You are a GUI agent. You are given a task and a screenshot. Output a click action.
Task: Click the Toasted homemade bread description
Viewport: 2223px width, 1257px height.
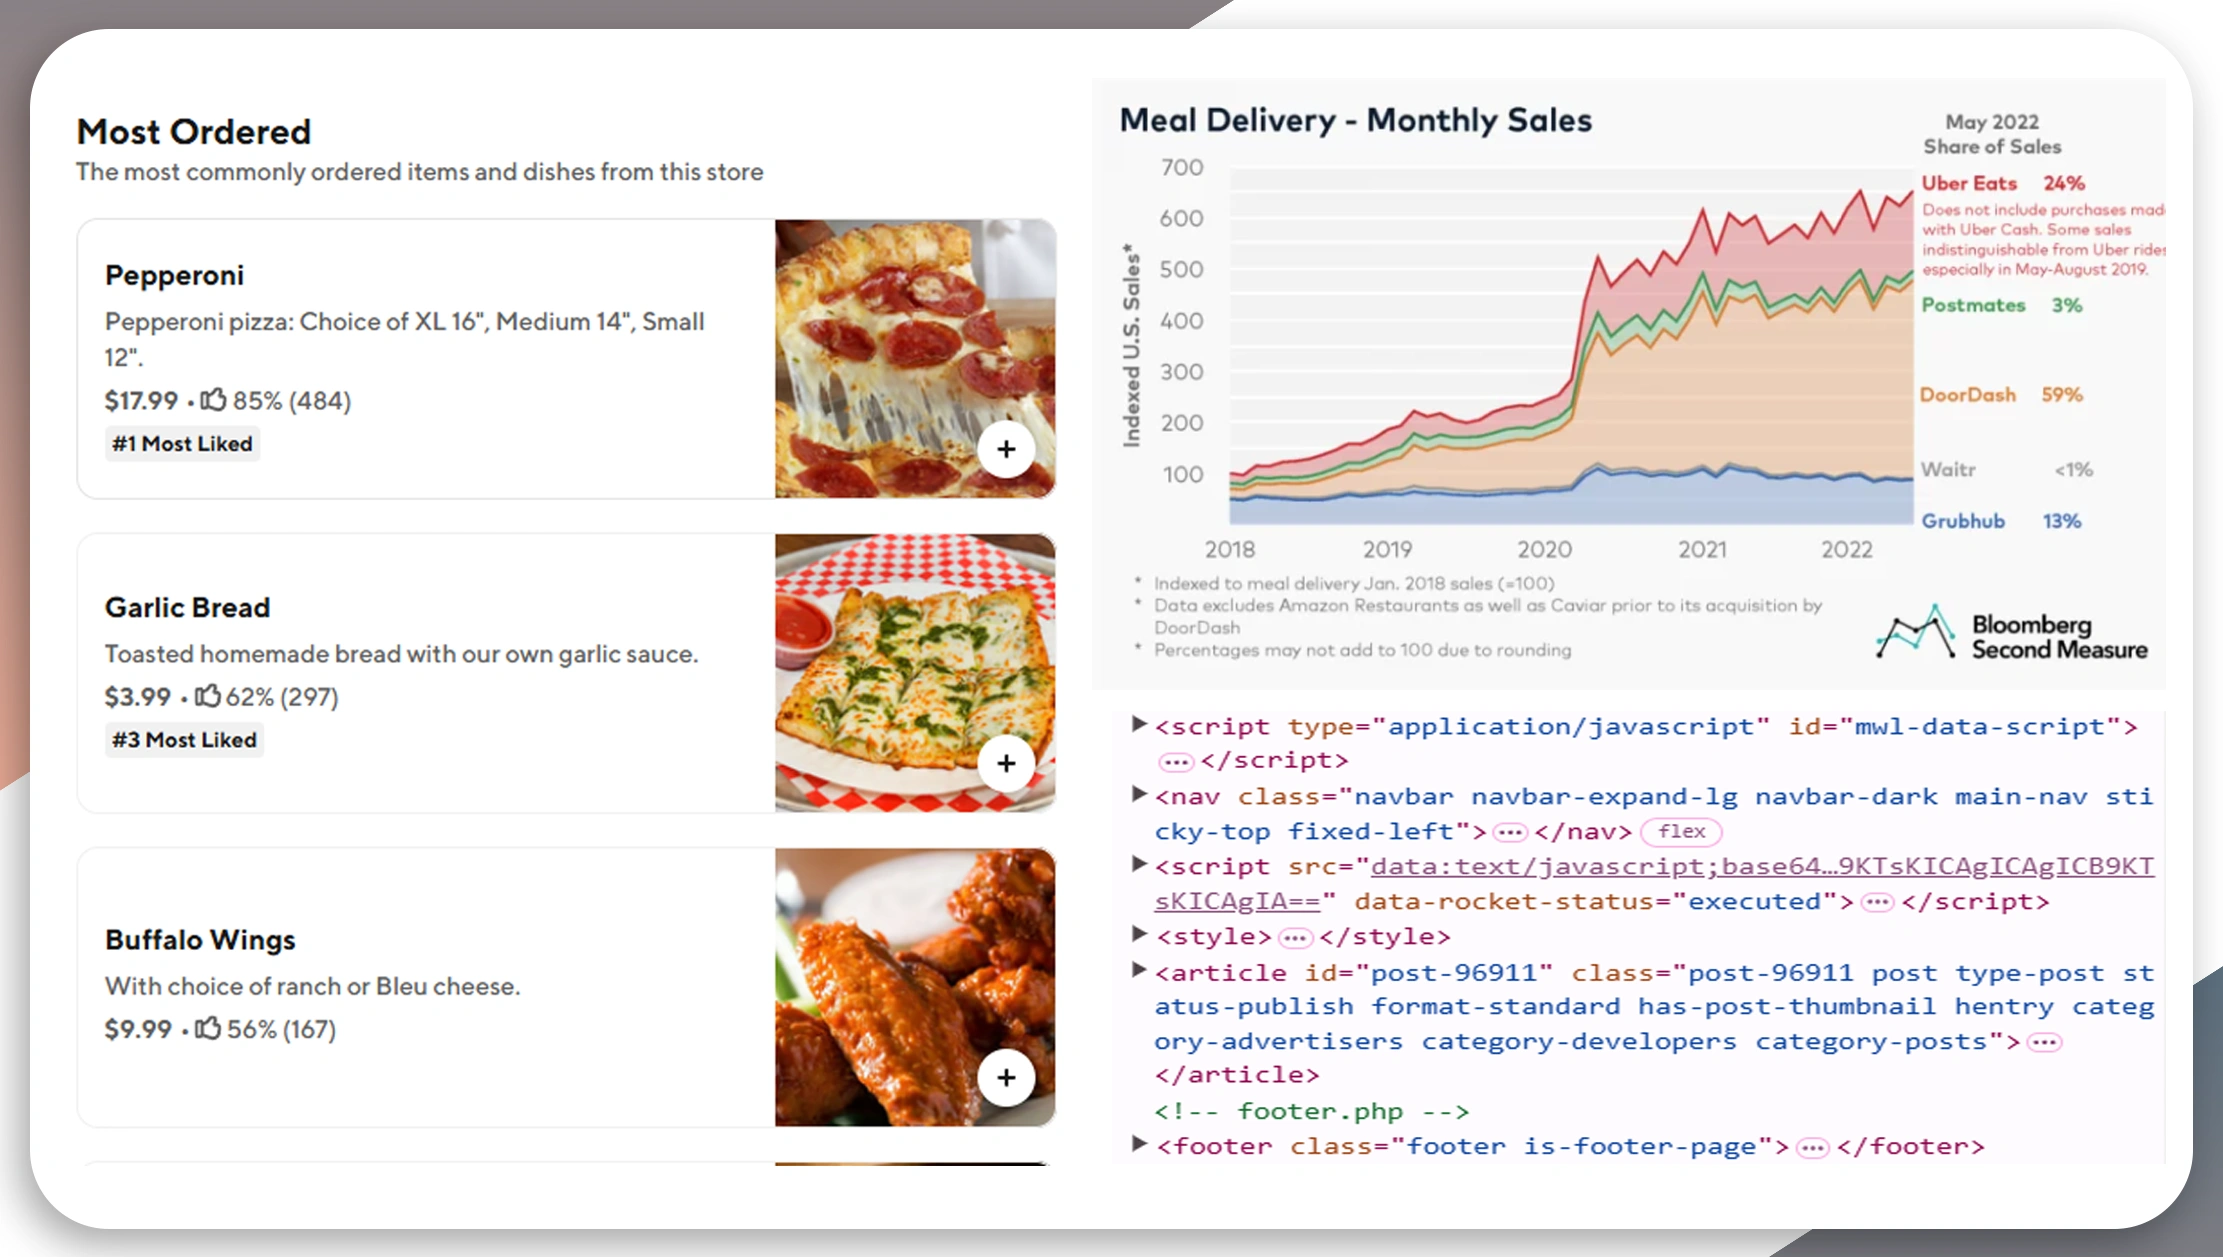tap(401, 653)
